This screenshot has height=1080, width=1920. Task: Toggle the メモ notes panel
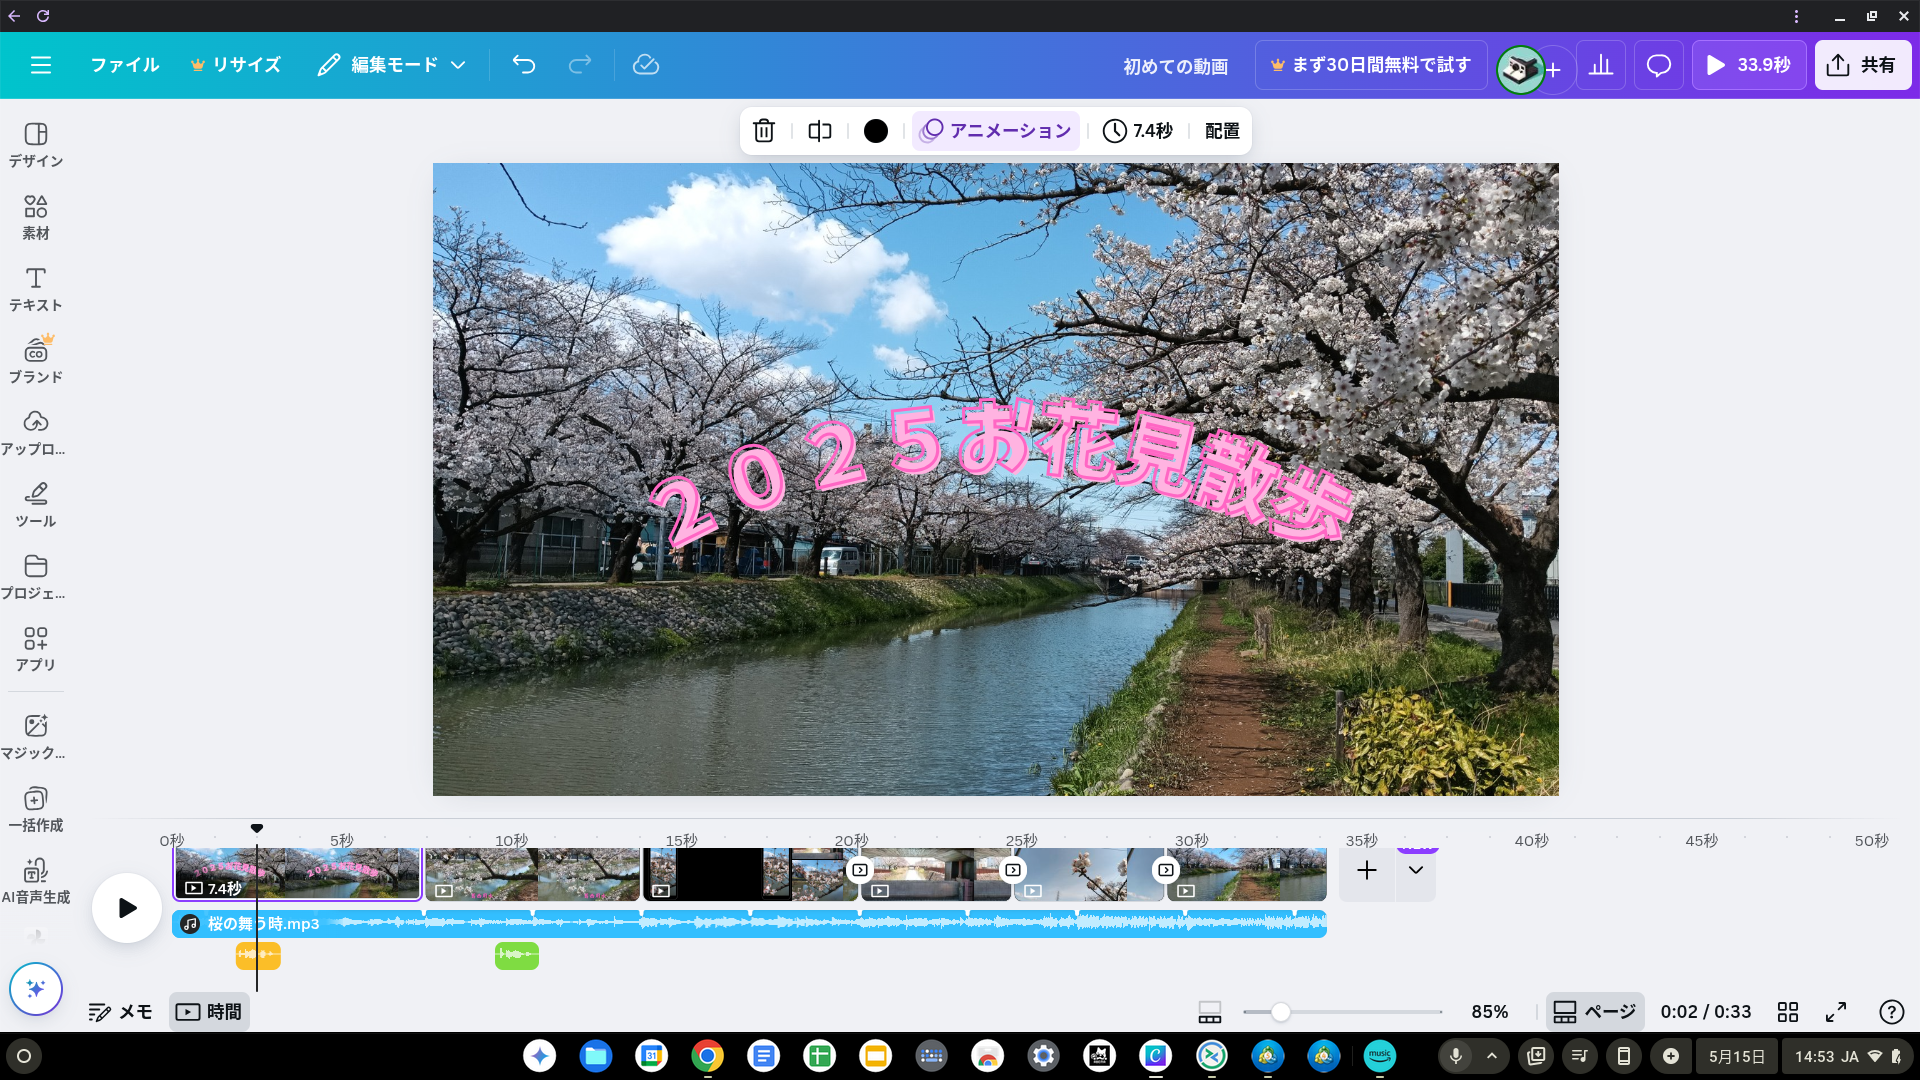[120, 1012]
